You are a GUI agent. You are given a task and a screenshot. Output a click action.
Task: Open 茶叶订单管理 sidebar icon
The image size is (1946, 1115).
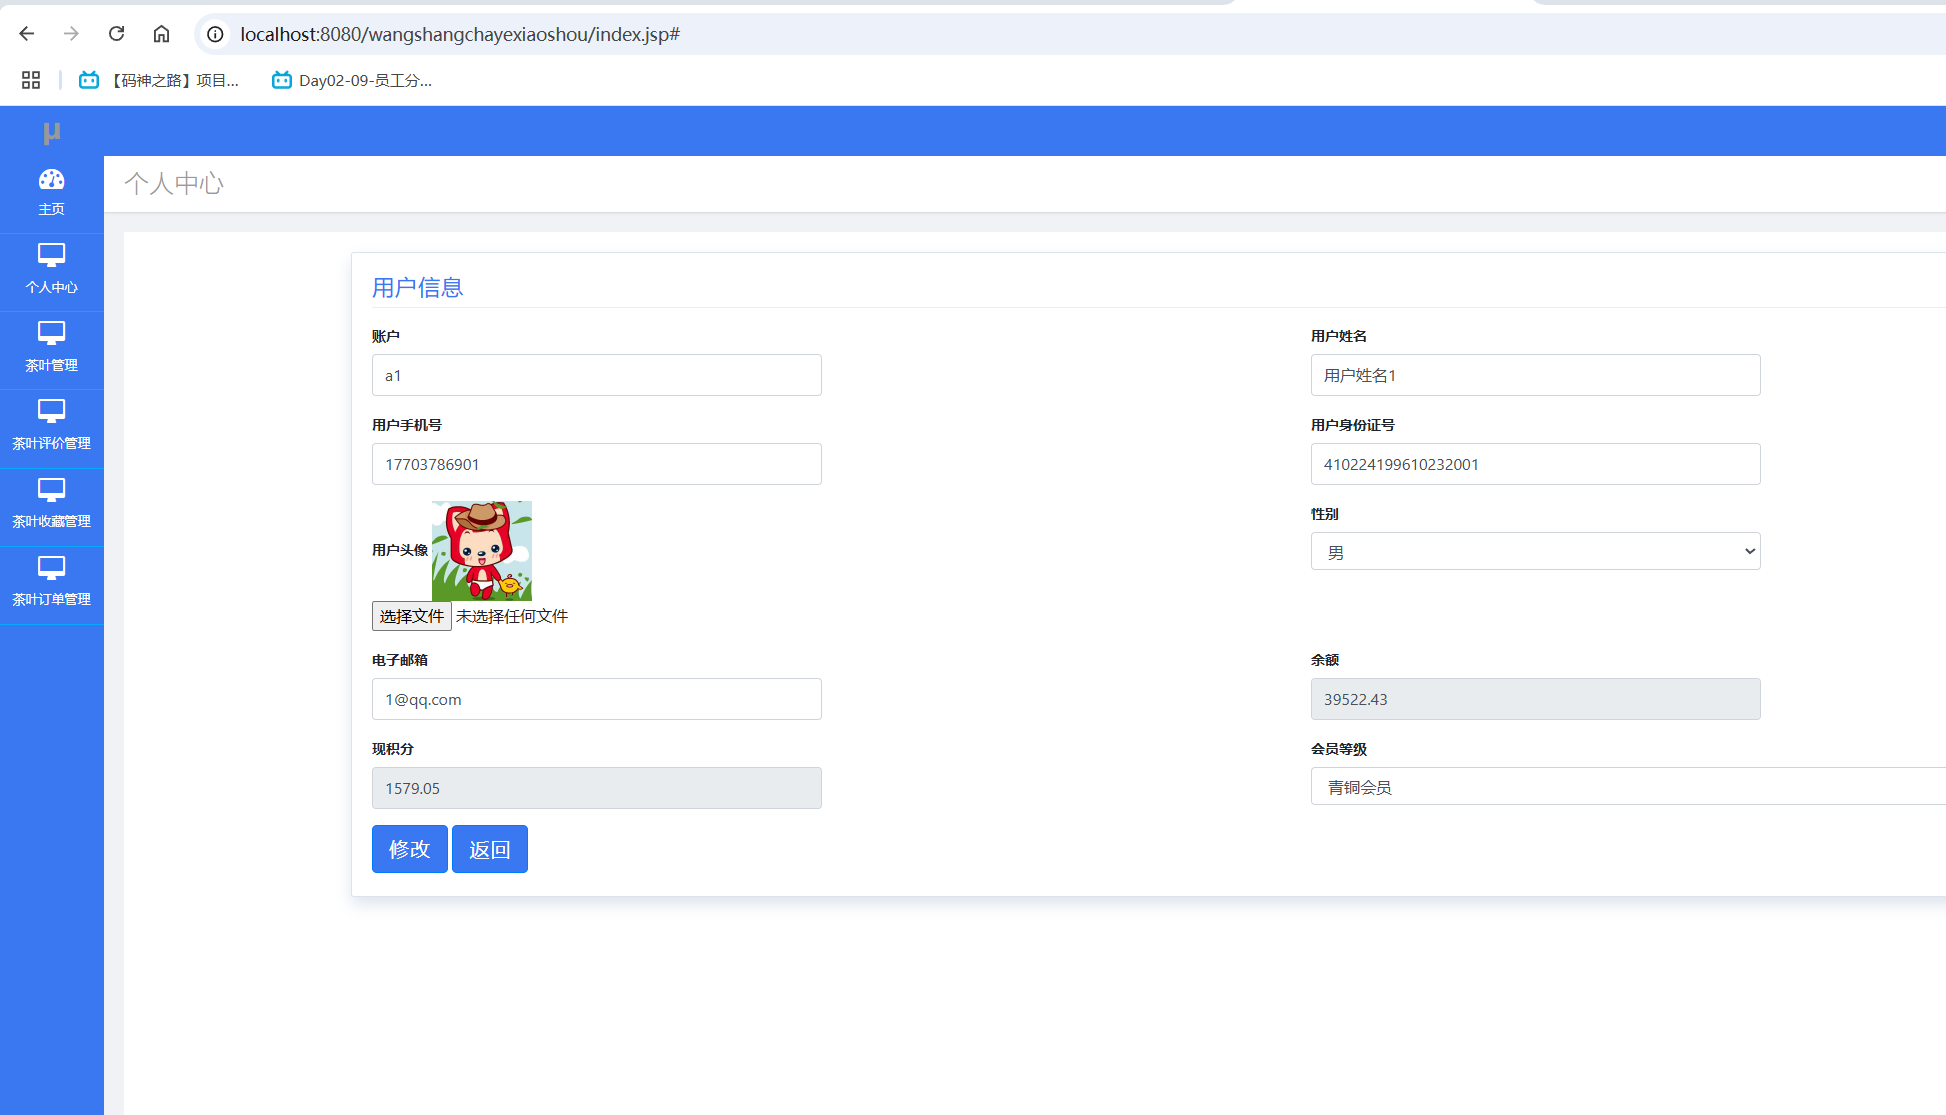51,567
